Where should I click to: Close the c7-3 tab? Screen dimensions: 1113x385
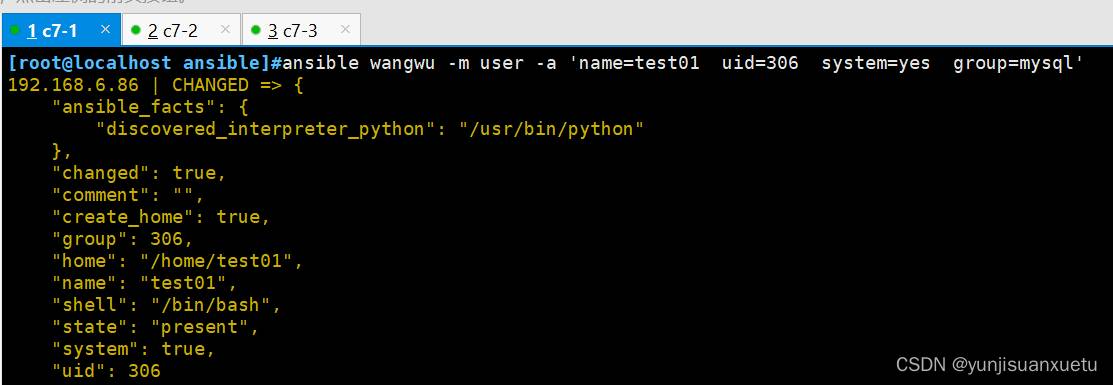tap(345, 30)
